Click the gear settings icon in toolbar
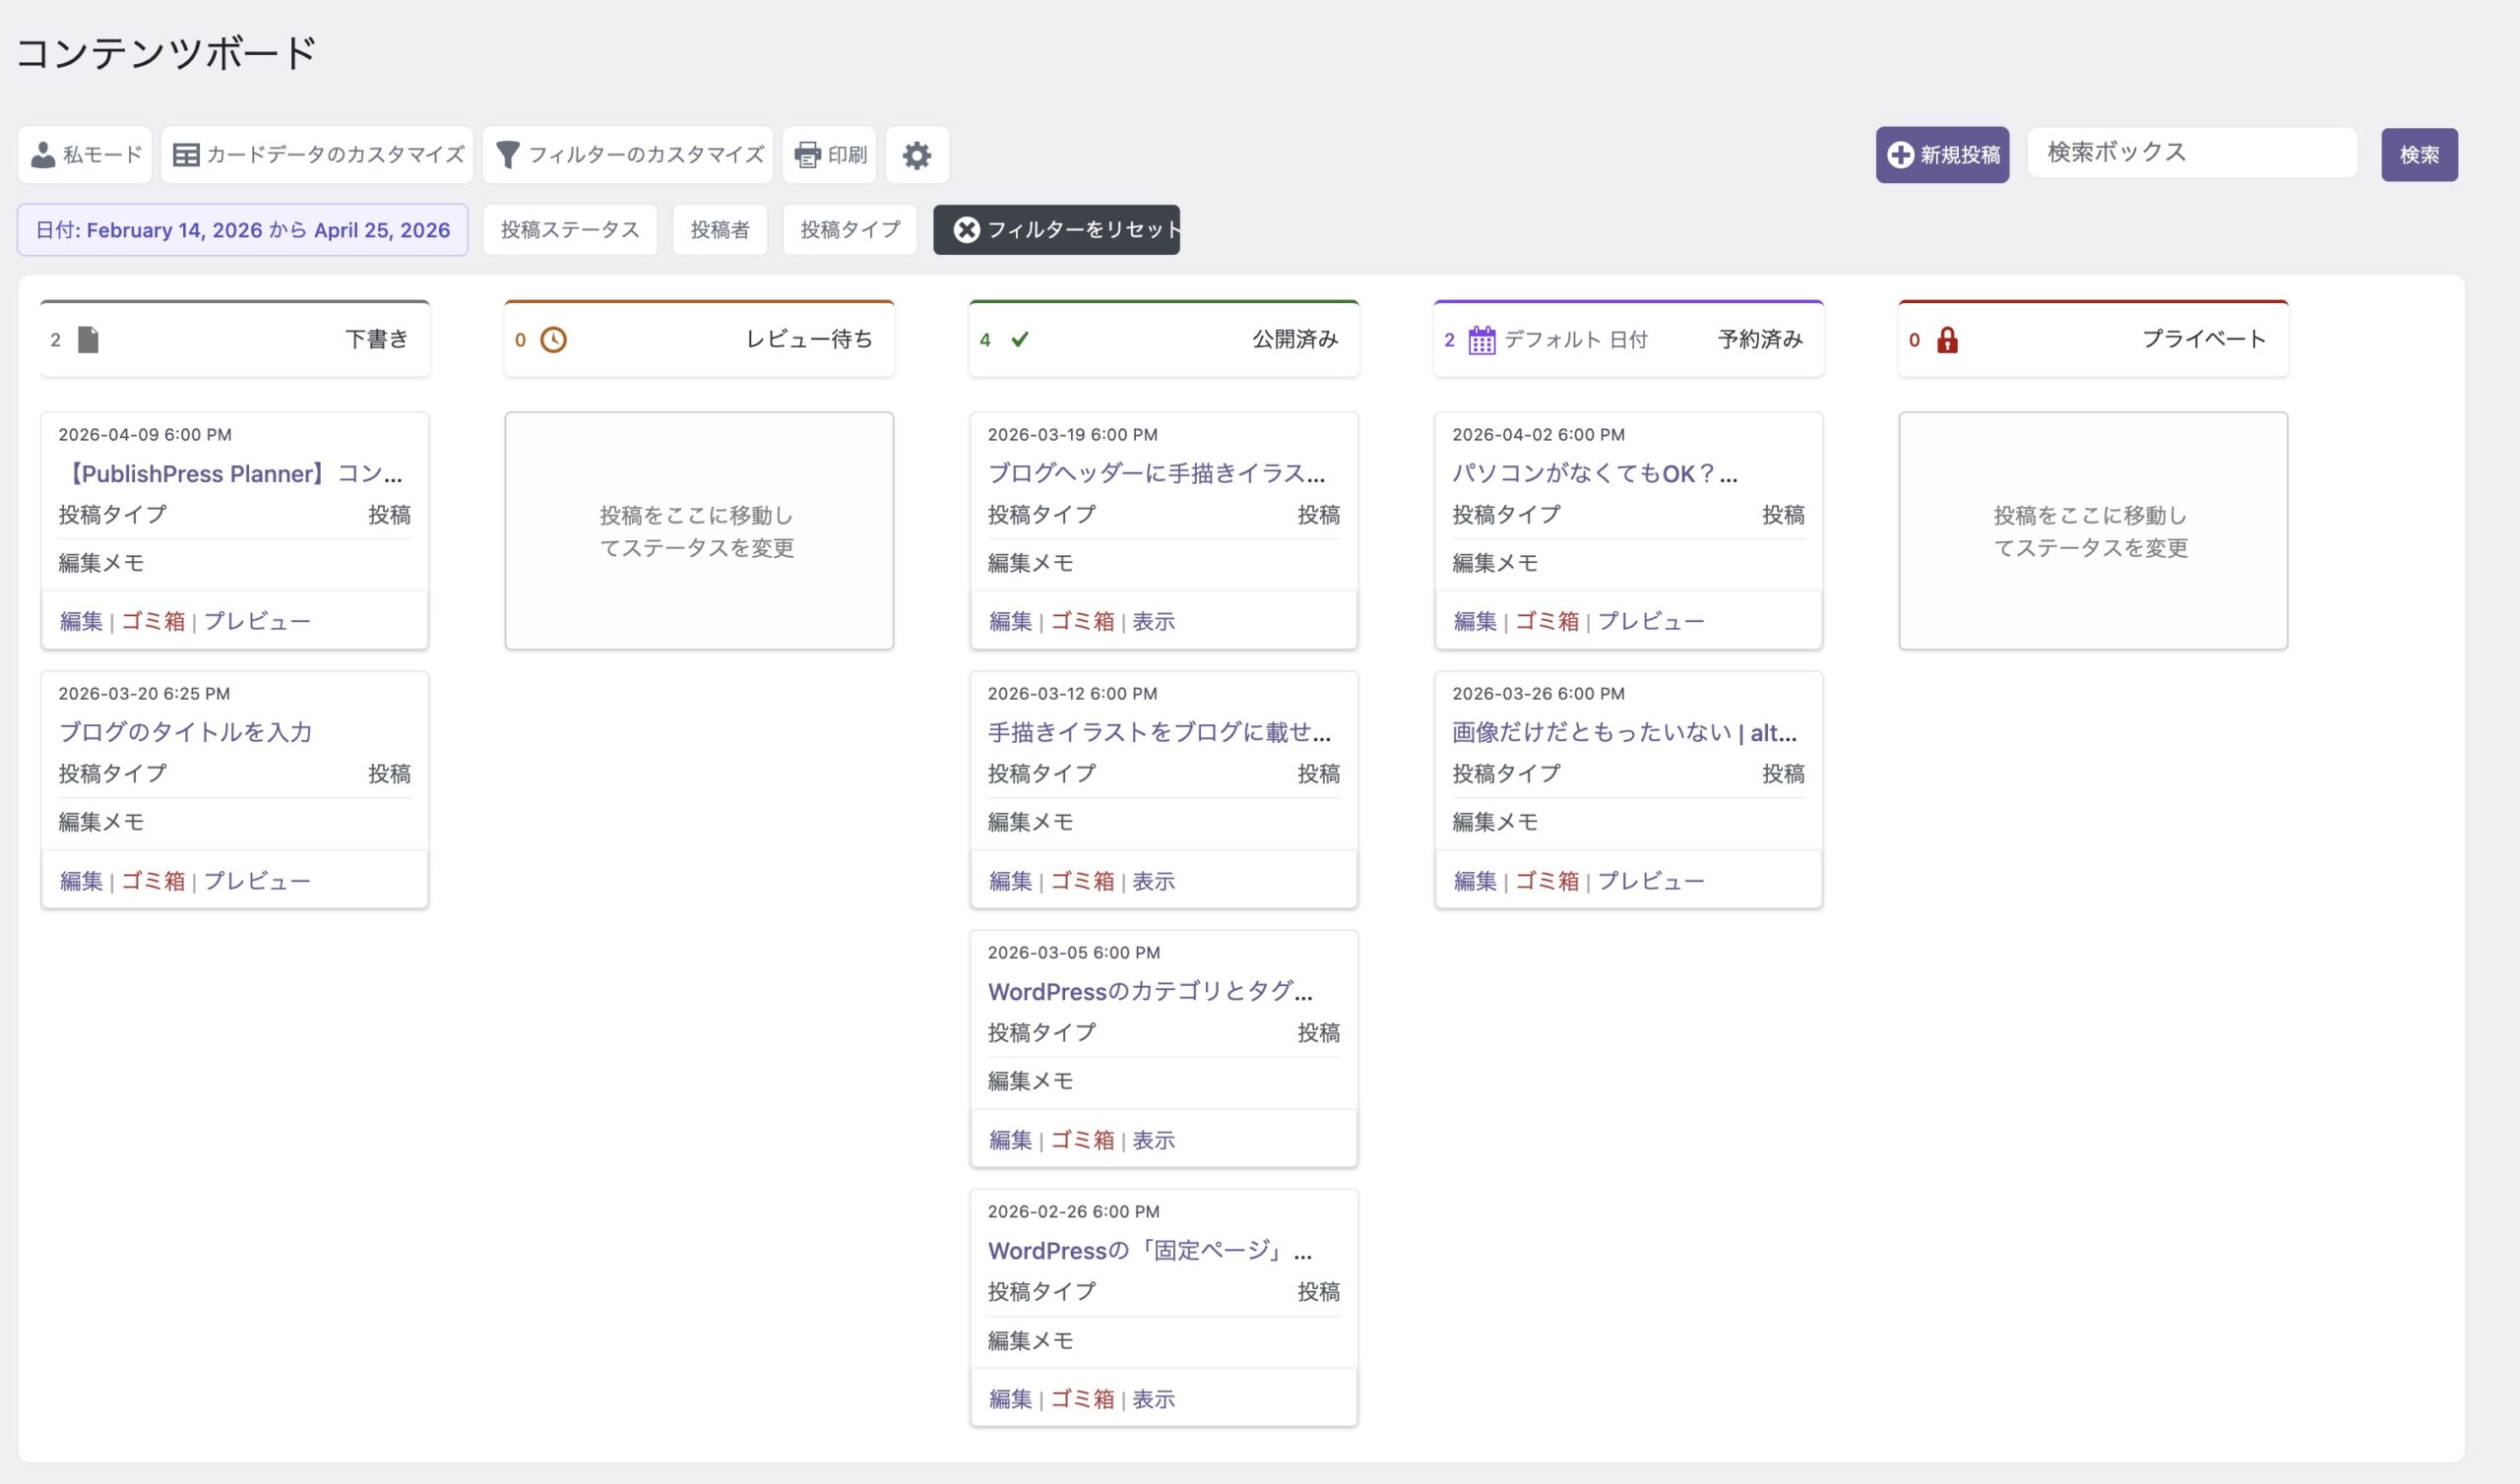 coord(916,155)
